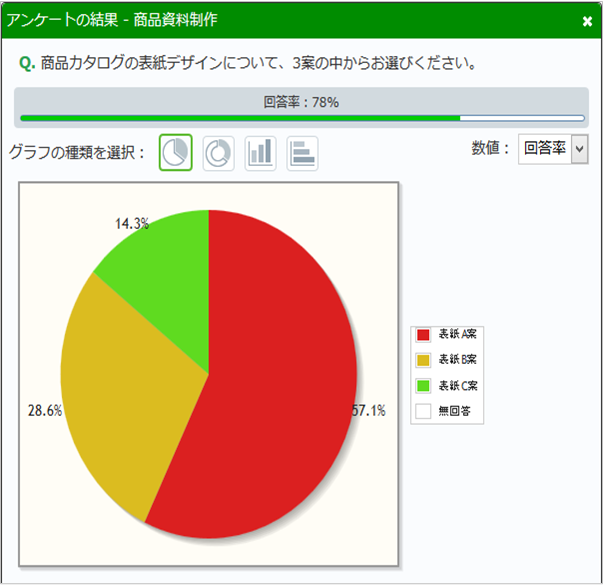Close the アンケートの結果 dialog
Screen dimensions: 603x585
[x=587, y=20]
